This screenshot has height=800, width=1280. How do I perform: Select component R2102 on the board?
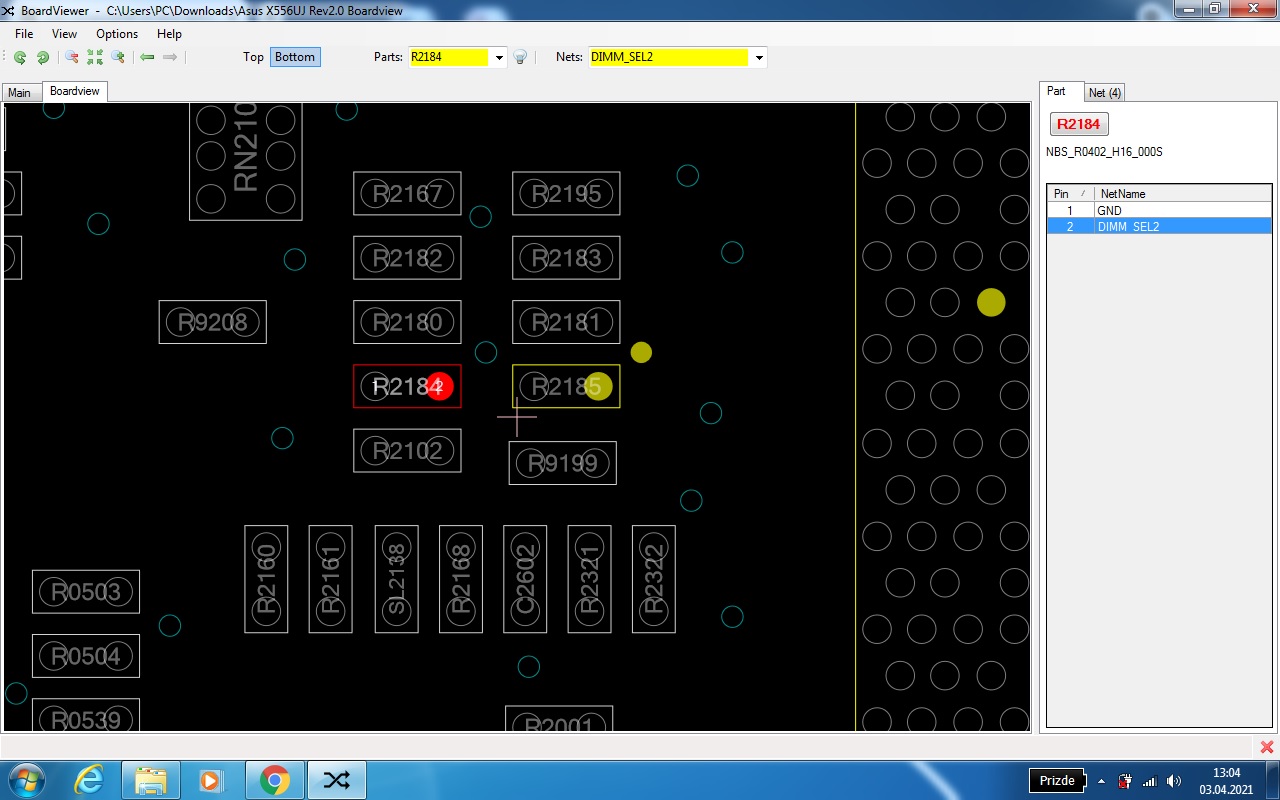(407, 451)
